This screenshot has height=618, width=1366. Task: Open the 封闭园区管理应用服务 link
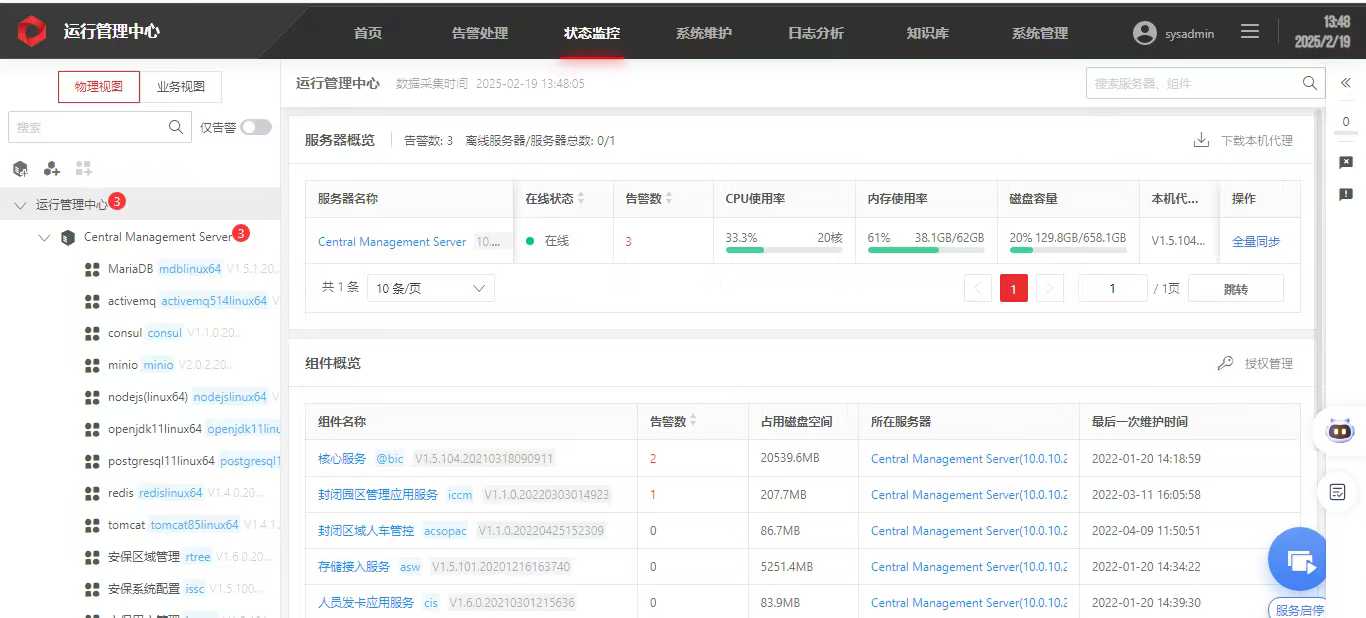(378, 495)
